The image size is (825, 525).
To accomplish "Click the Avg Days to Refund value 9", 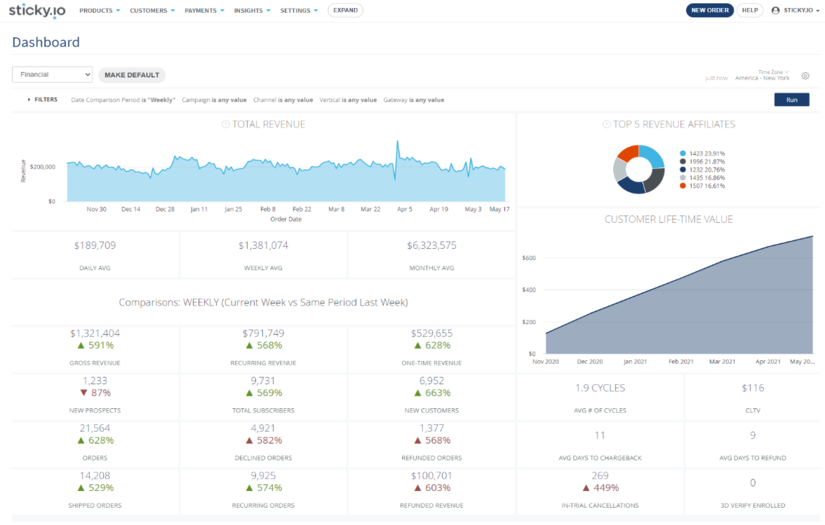I will [x=752, y=436].
